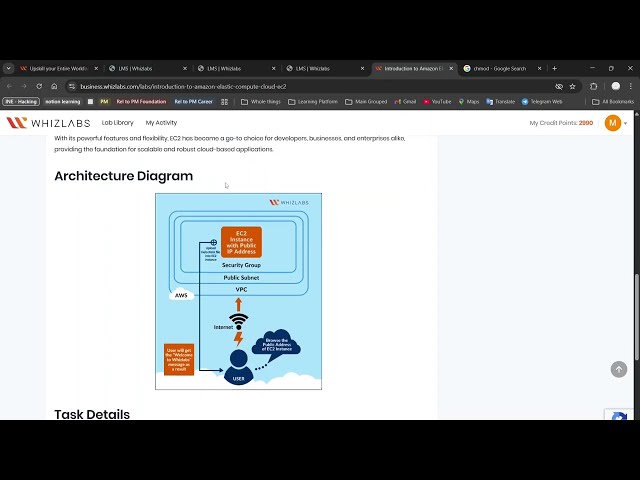Close the 'Upskill your Entire Workforce' tab
Viewport: 640px width, 480px height.
click(x=96, y=69)
